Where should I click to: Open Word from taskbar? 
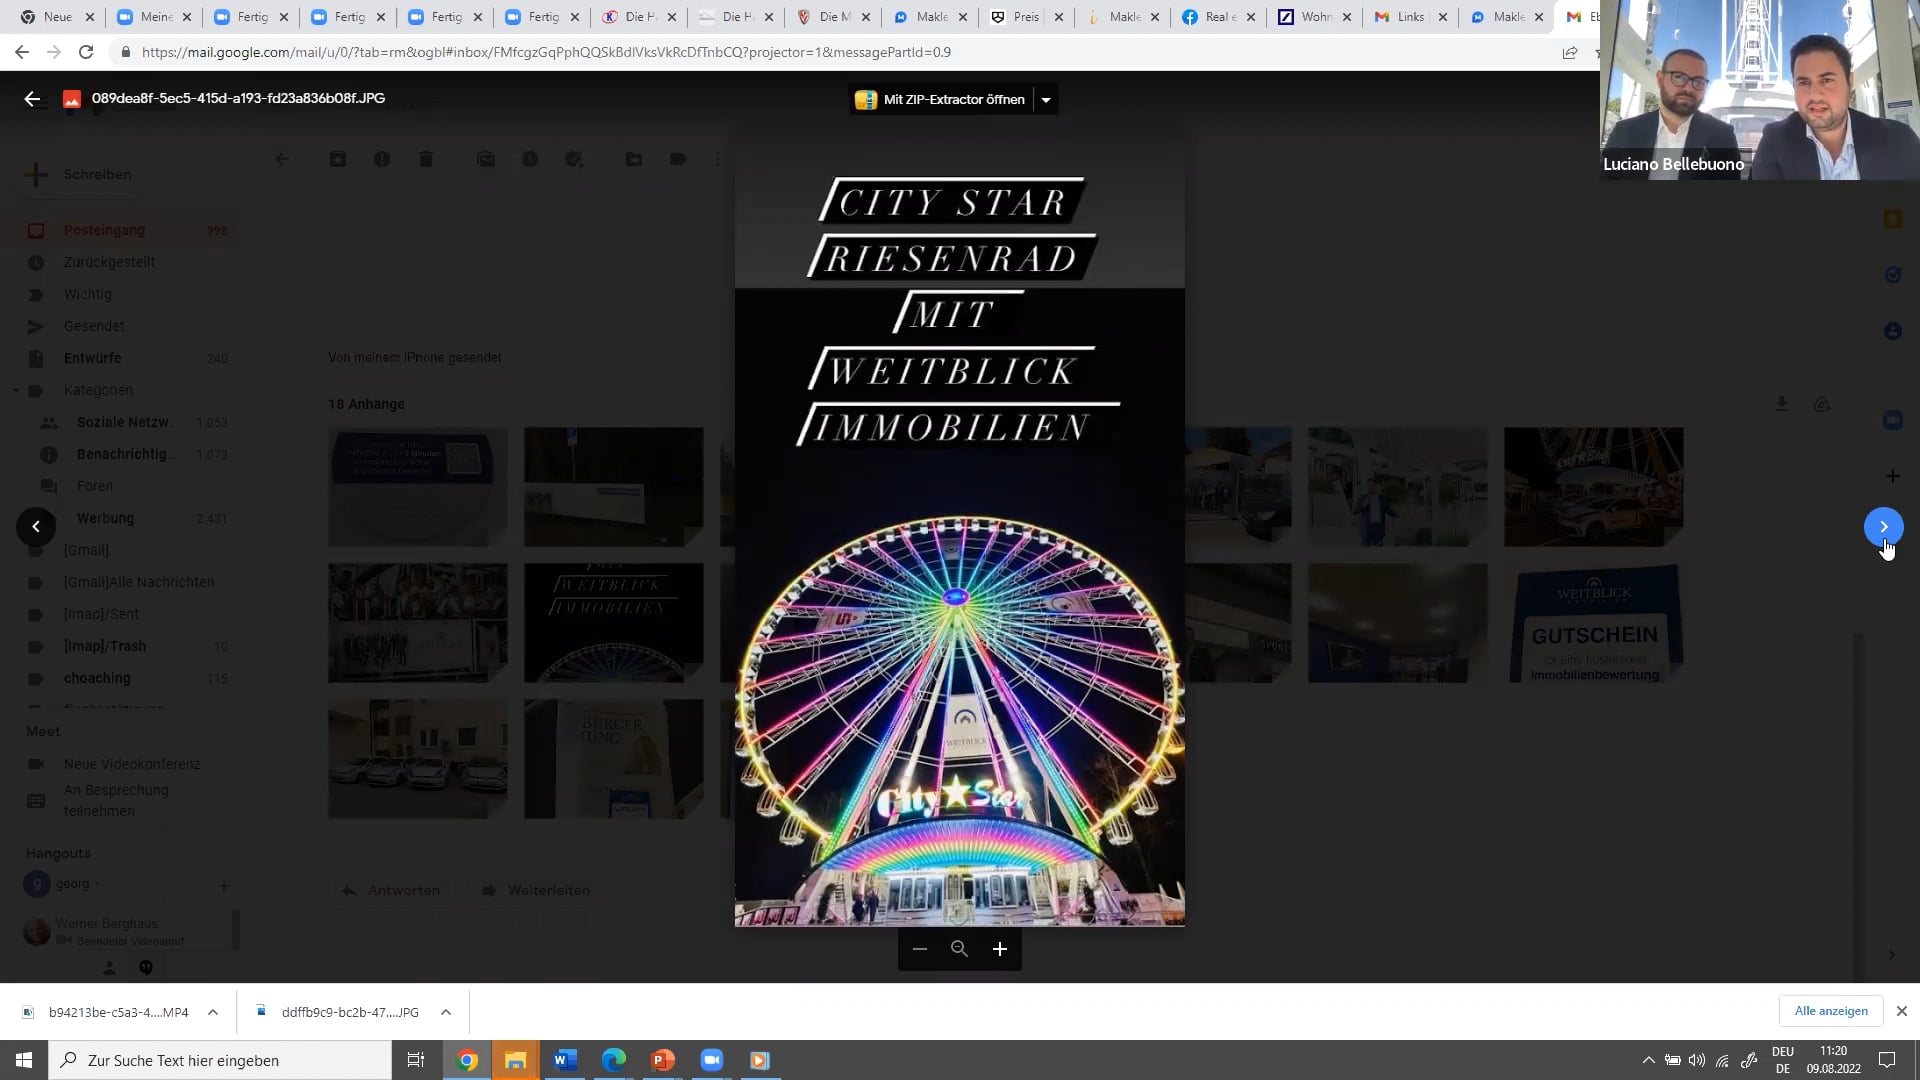(565, 1060)
